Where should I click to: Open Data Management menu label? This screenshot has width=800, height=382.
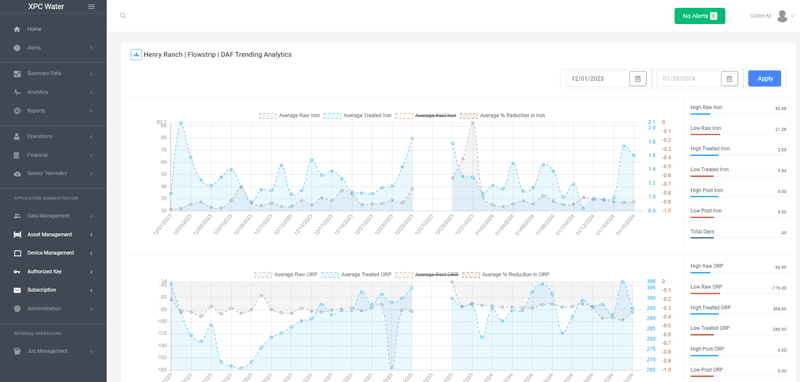click(x=48, y=216)
